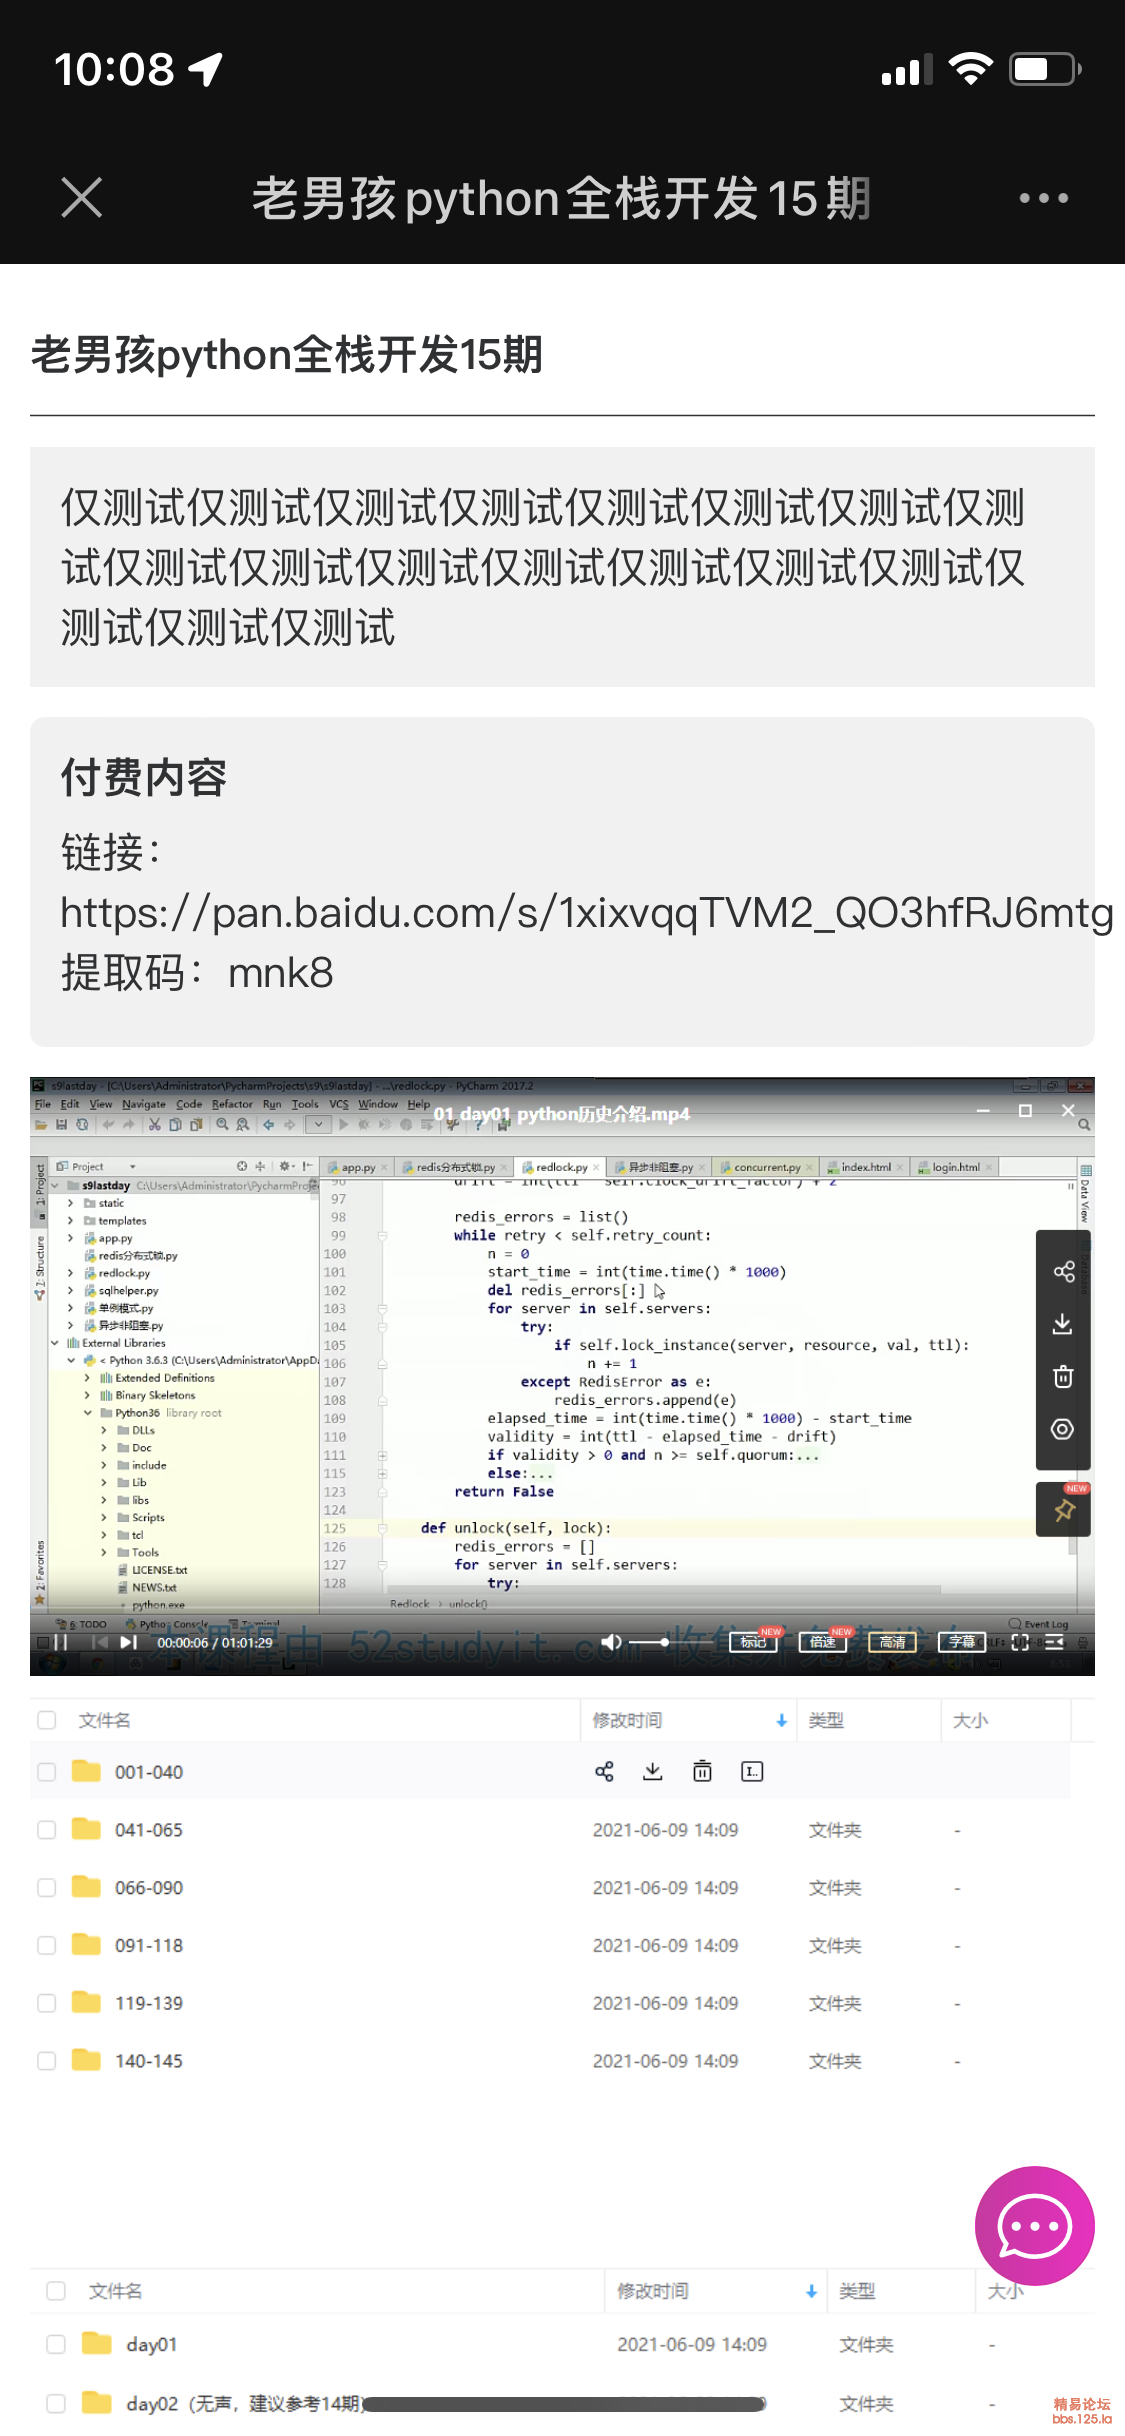The image size is (1125, 2436).
Task: Click the trash icon in 001-040 row
Action: pos(703,1772)
